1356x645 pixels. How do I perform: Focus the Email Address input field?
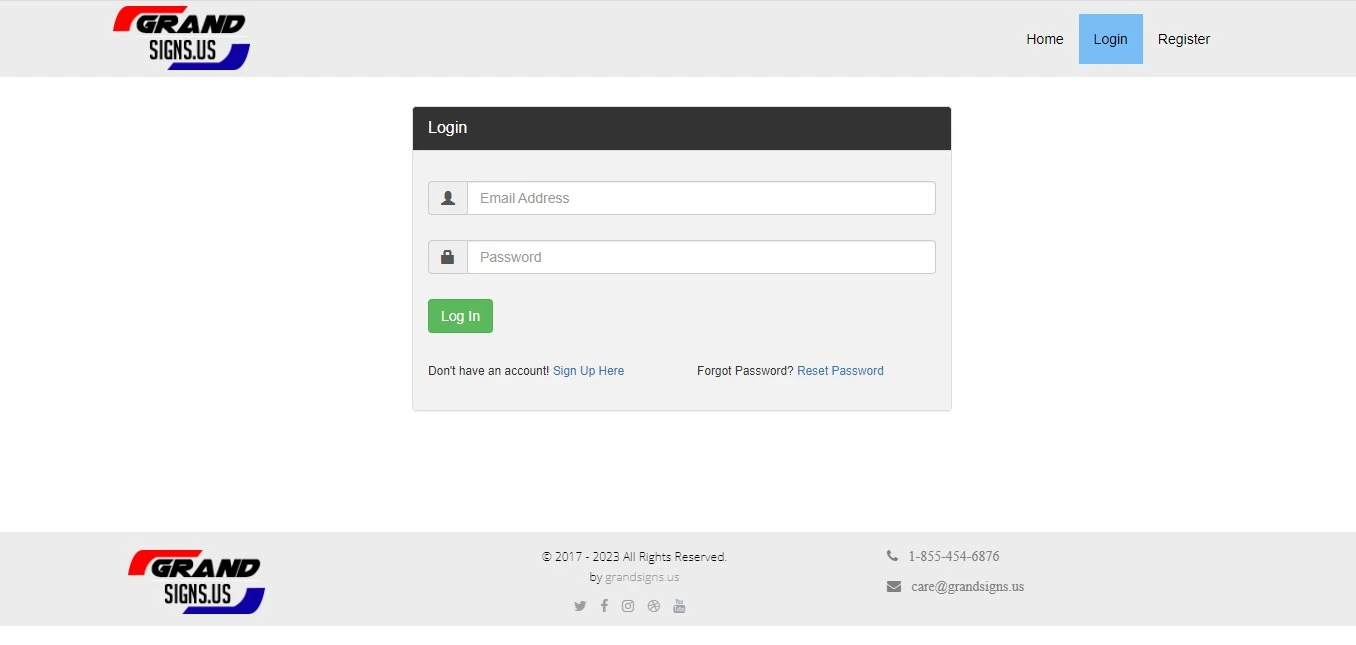[x=701, y=198]
